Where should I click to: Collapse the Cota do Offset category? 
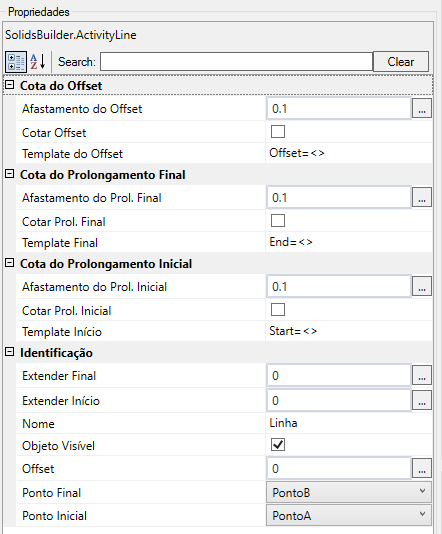(10, 85)
